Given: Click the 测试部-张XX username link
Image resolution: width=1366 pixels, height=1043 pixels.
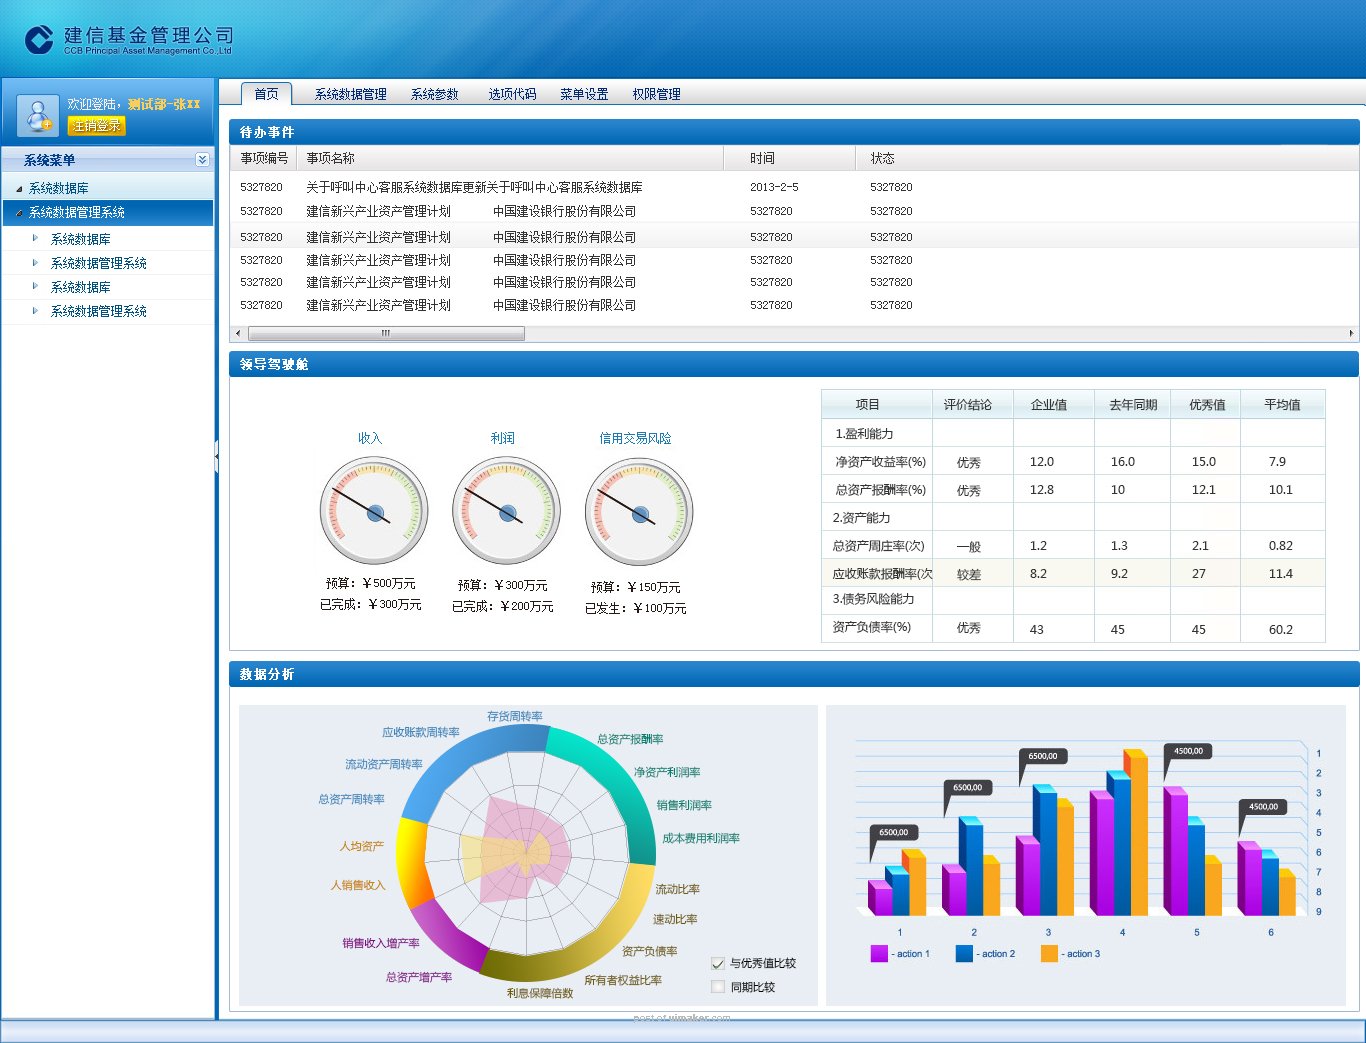Looking at the screenshot, I should (x=164, y=104).
